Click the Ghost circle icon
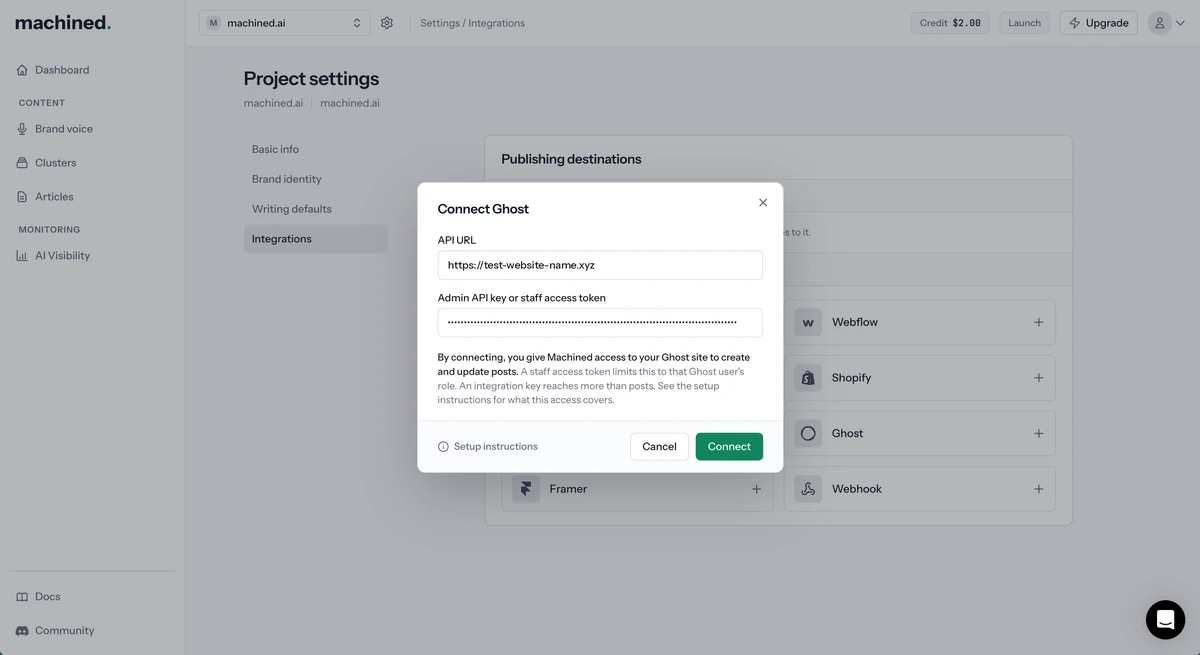This screenshot has height=655, width=1200. click(x=808, y=433)
